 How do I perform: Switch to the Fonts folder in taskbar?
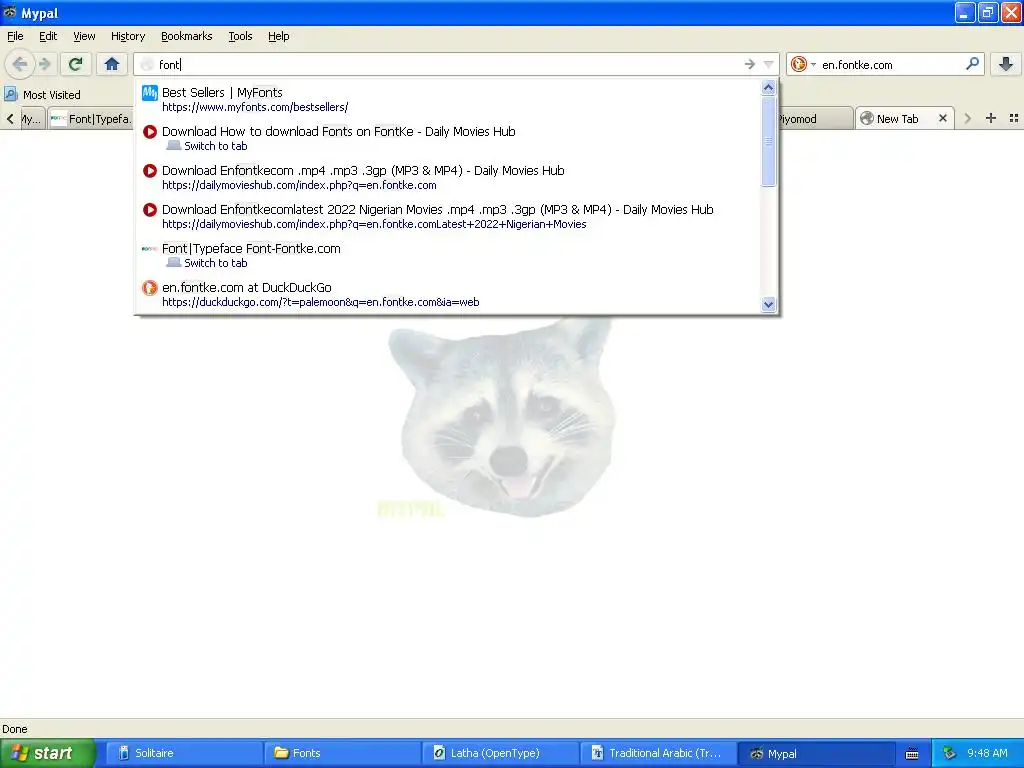[x=342, y=753]
